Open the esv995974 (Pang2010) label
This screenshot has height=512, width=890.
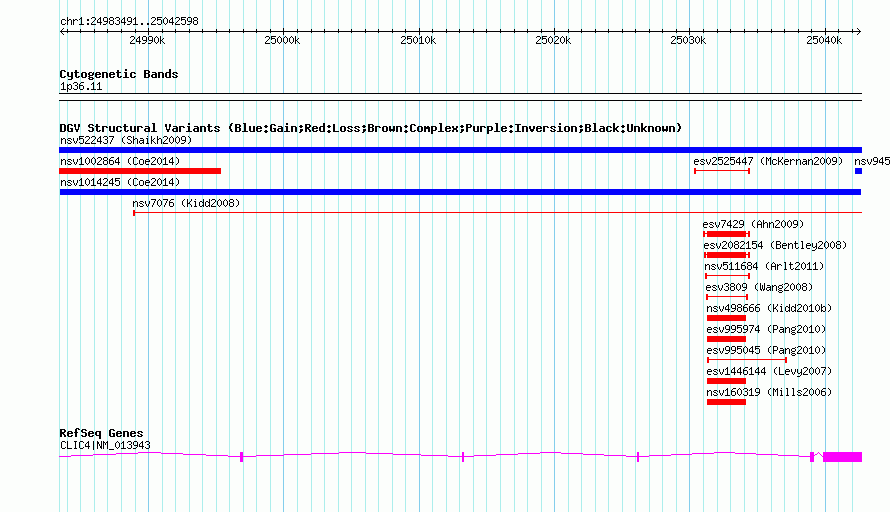pos(766,329)
